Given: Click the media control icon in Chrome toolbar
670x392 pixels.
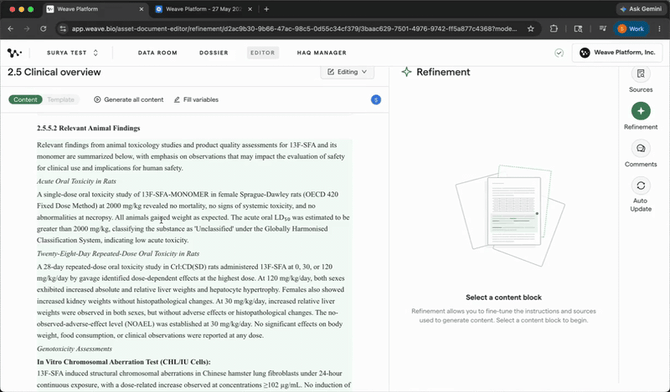Looking at the screenshot, I should 602,29.
